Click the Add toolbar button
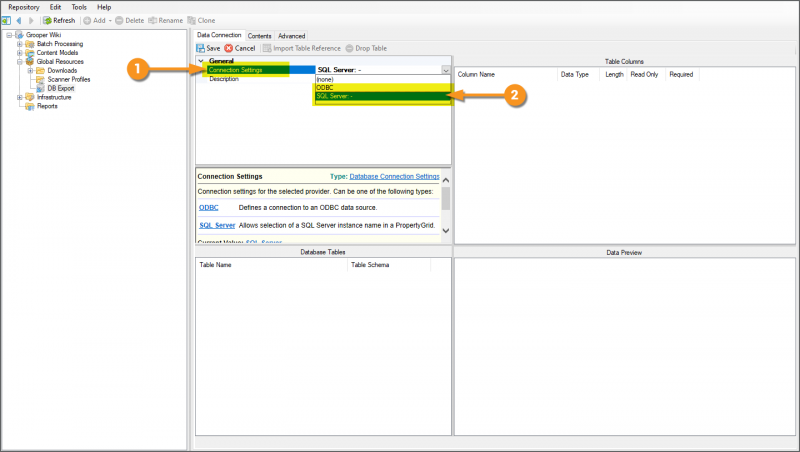 click(x=95, y=20)
